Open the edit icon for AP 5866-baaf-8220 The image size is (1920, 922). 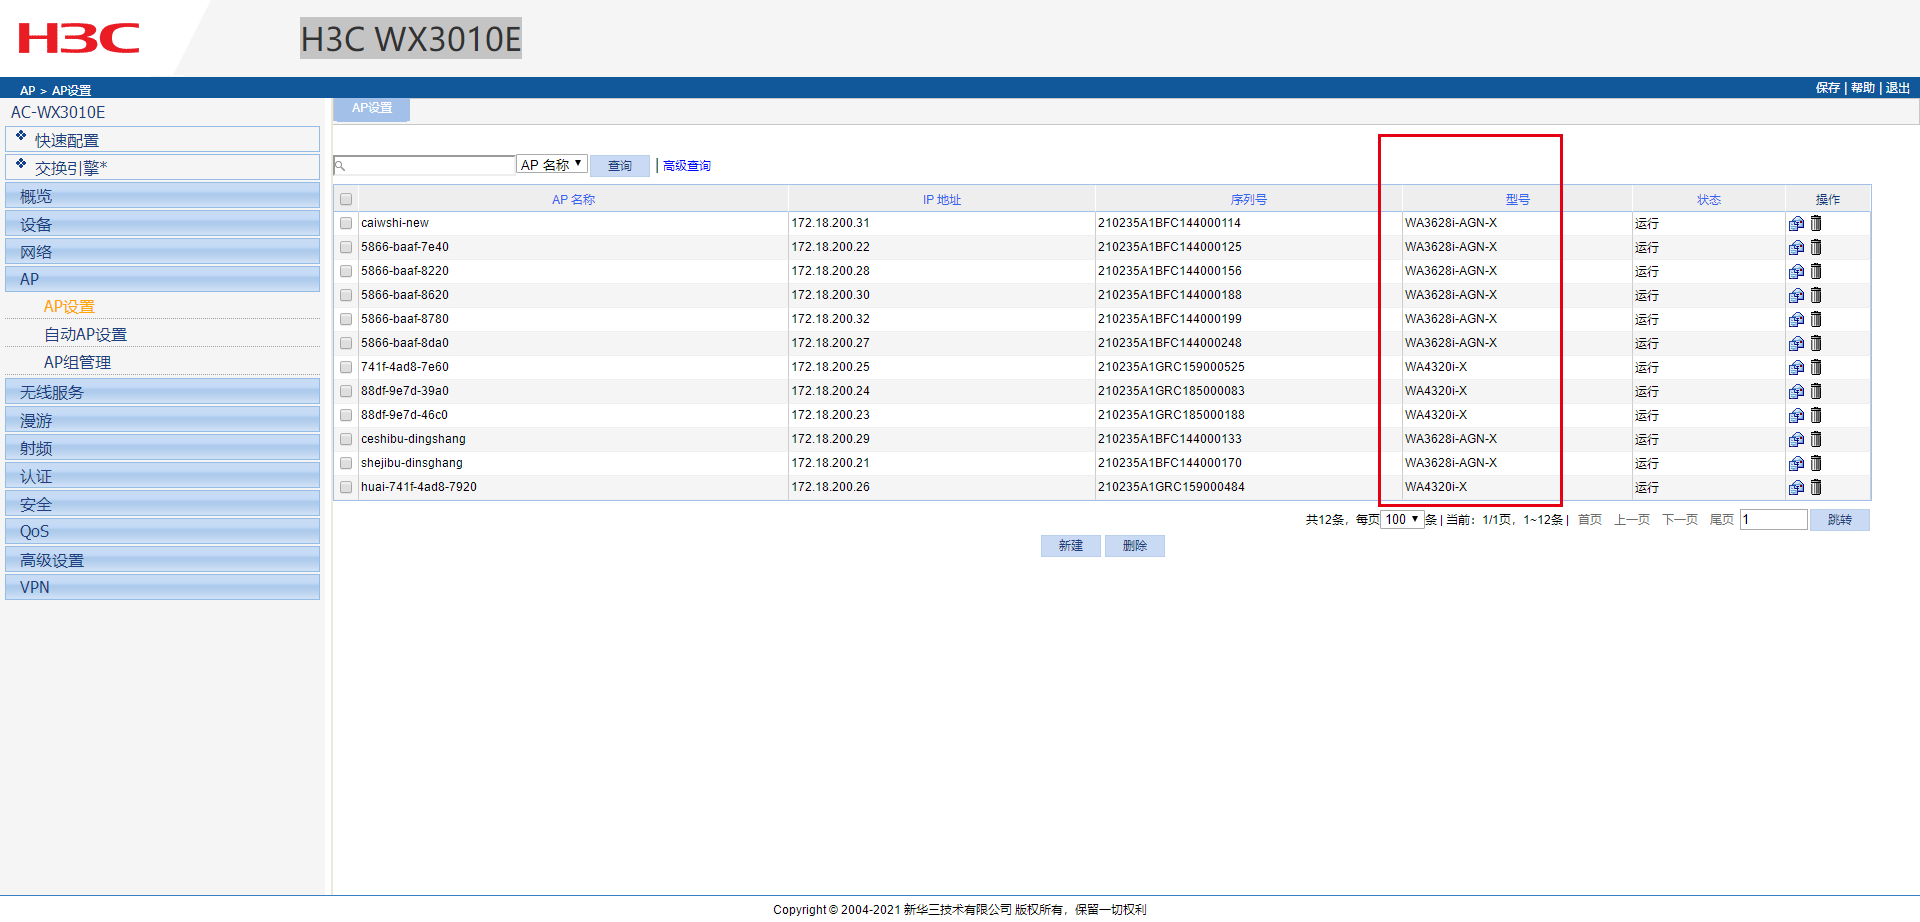point(1797,271)
